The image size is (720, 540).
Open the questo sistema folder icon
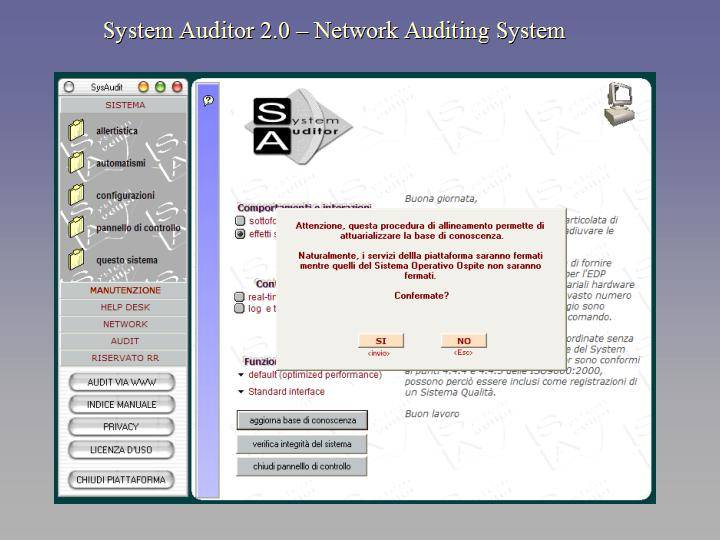point(76,259)
